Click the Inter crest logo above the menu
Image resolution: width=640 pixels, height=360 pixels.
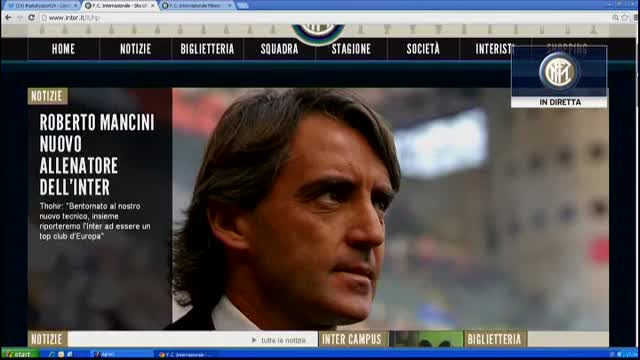click(x=318, y=33)
